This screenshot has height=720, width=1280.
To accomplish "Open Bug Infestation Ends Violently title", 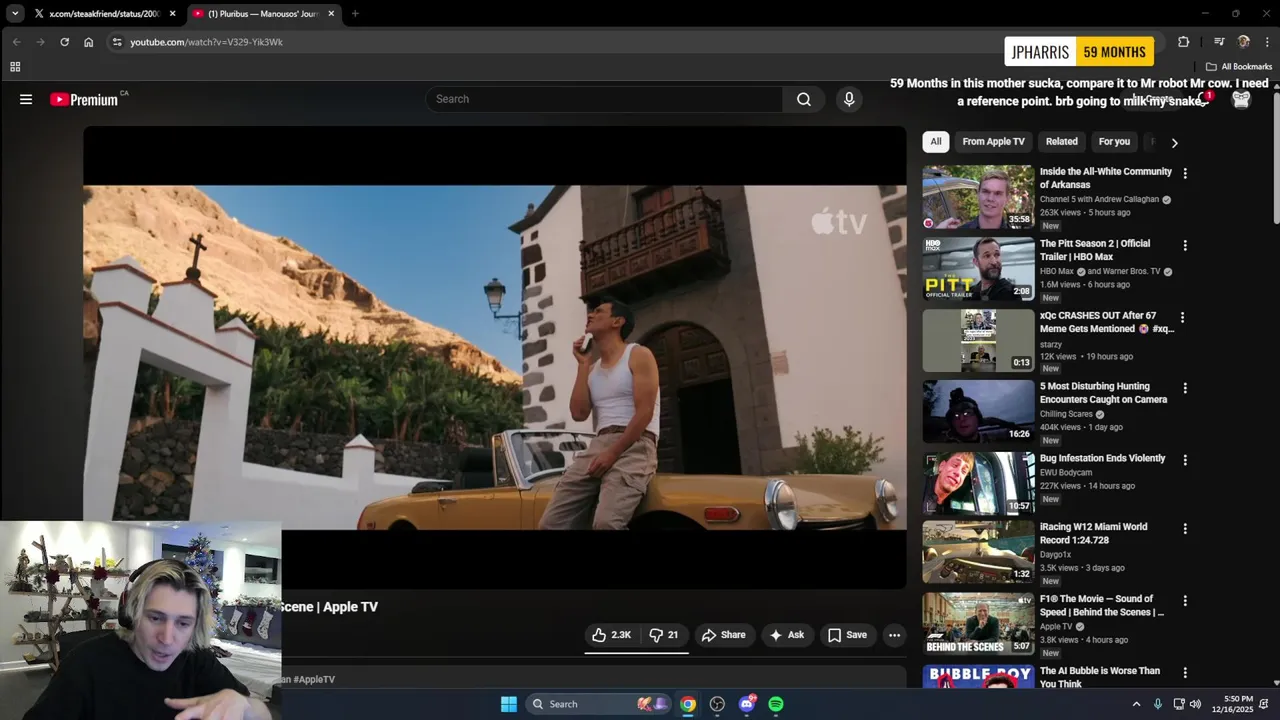I will click(1102, 458).
